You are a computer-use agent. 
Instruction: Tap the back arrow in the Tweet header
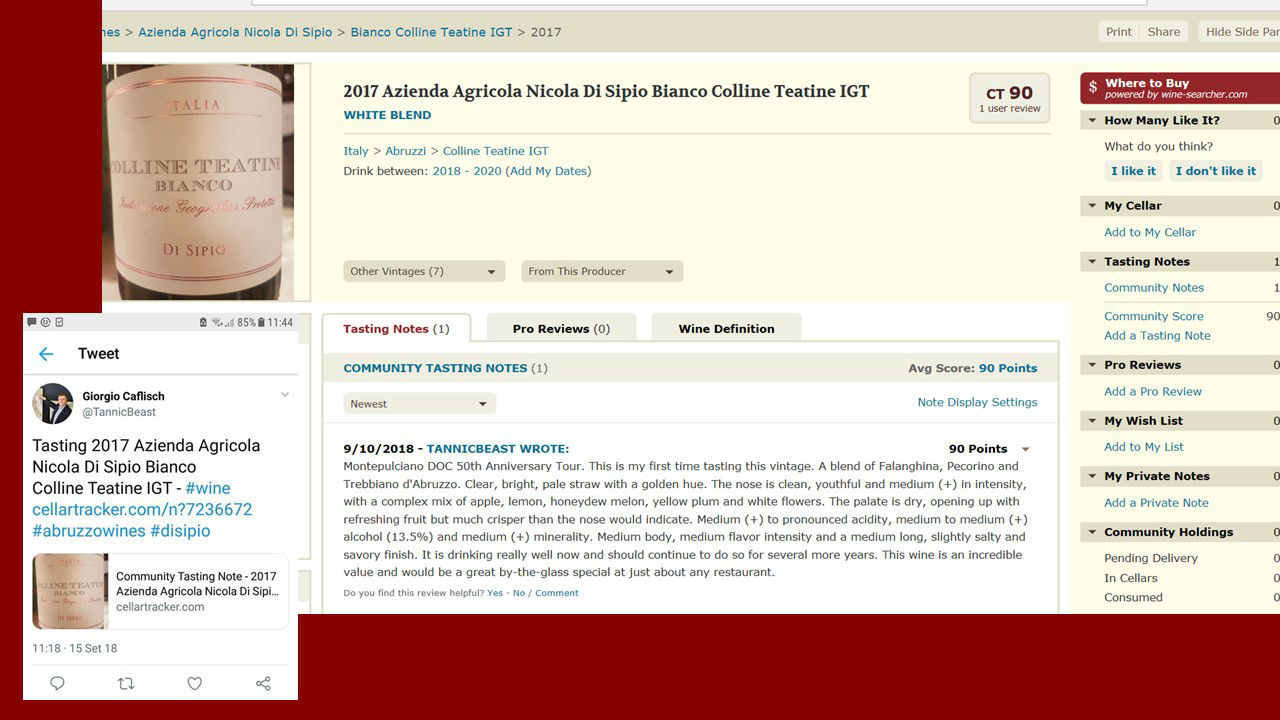click(x=46, y=354)
